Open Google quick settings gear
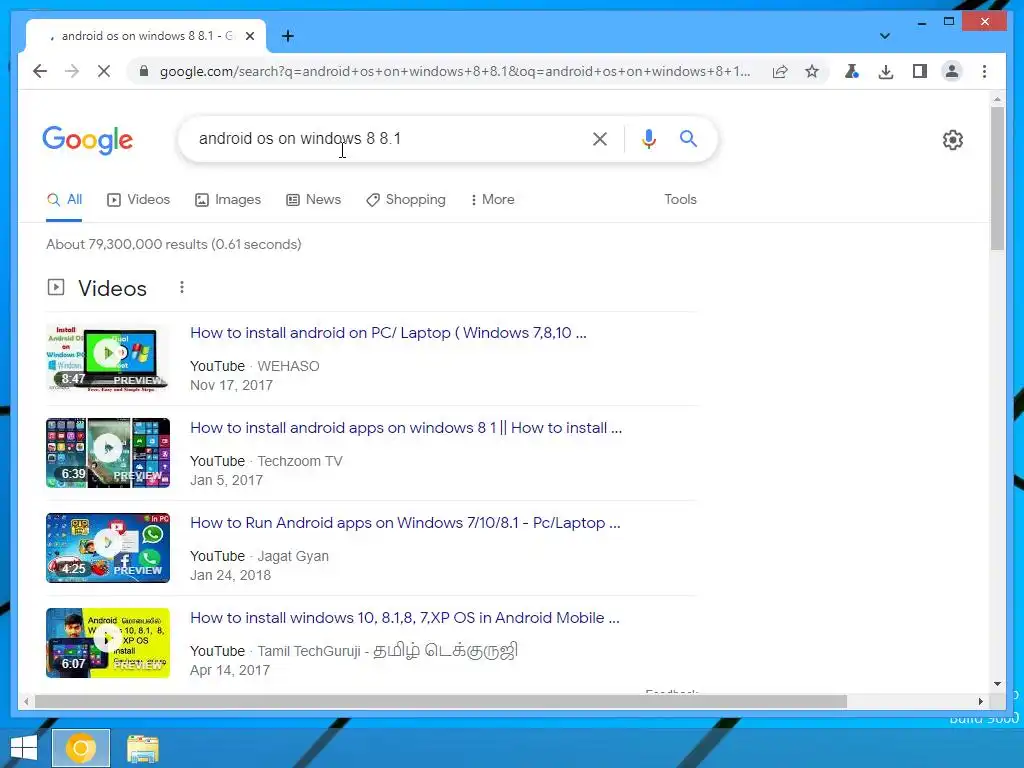 click(x=953, y=140)
